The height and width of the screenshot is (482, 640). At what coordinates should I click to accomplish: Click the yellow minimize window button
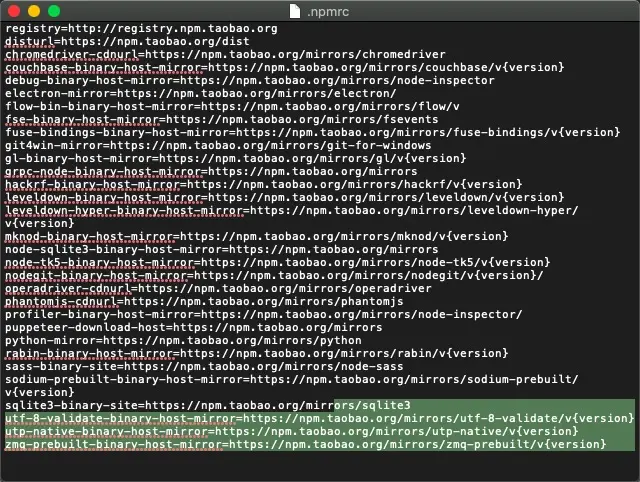coord(34,11)
